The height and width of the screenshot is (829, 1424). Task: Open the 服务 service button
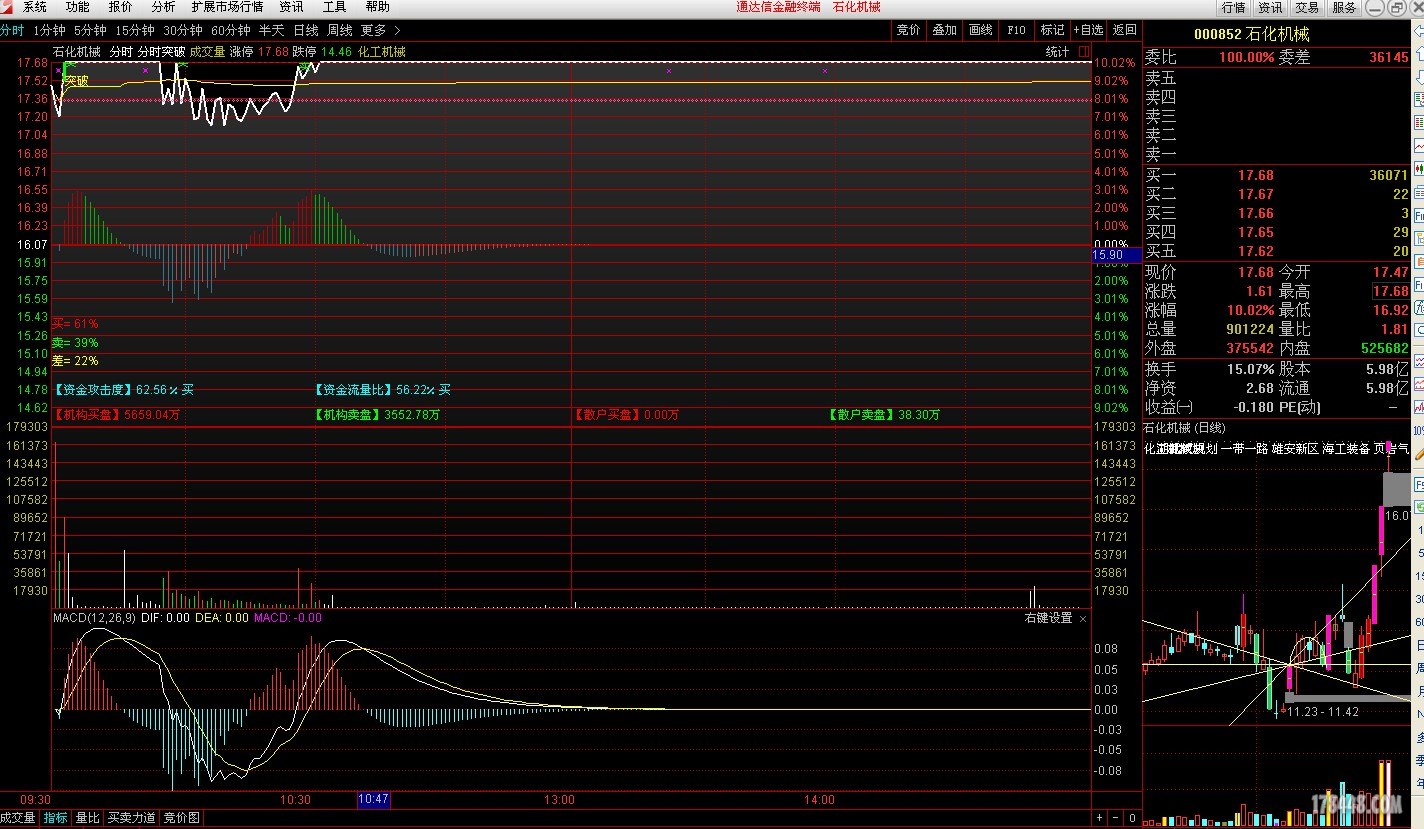click(x=1343, y=8)
